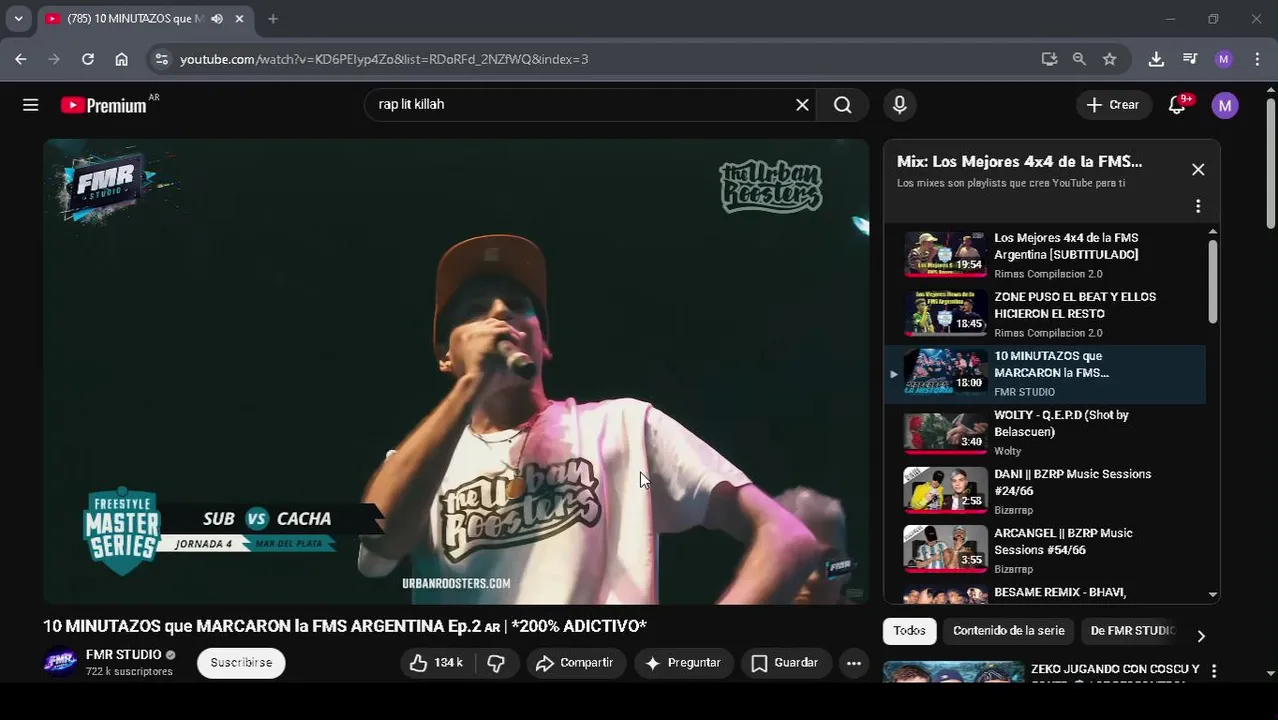Viewport: 1278px width, 720px height.
Task: Open zoom indicator in address bar
Action: coord(1079,59)
